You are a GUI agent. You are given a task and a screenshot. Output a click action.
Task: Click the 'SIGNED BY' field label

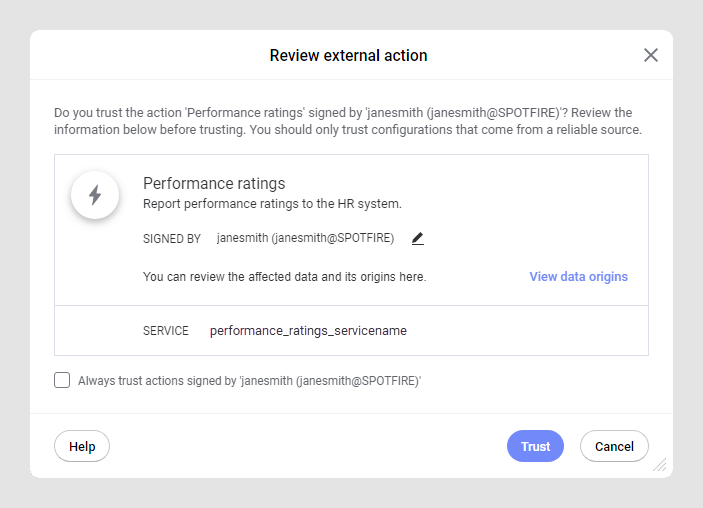tap(172, 239)
